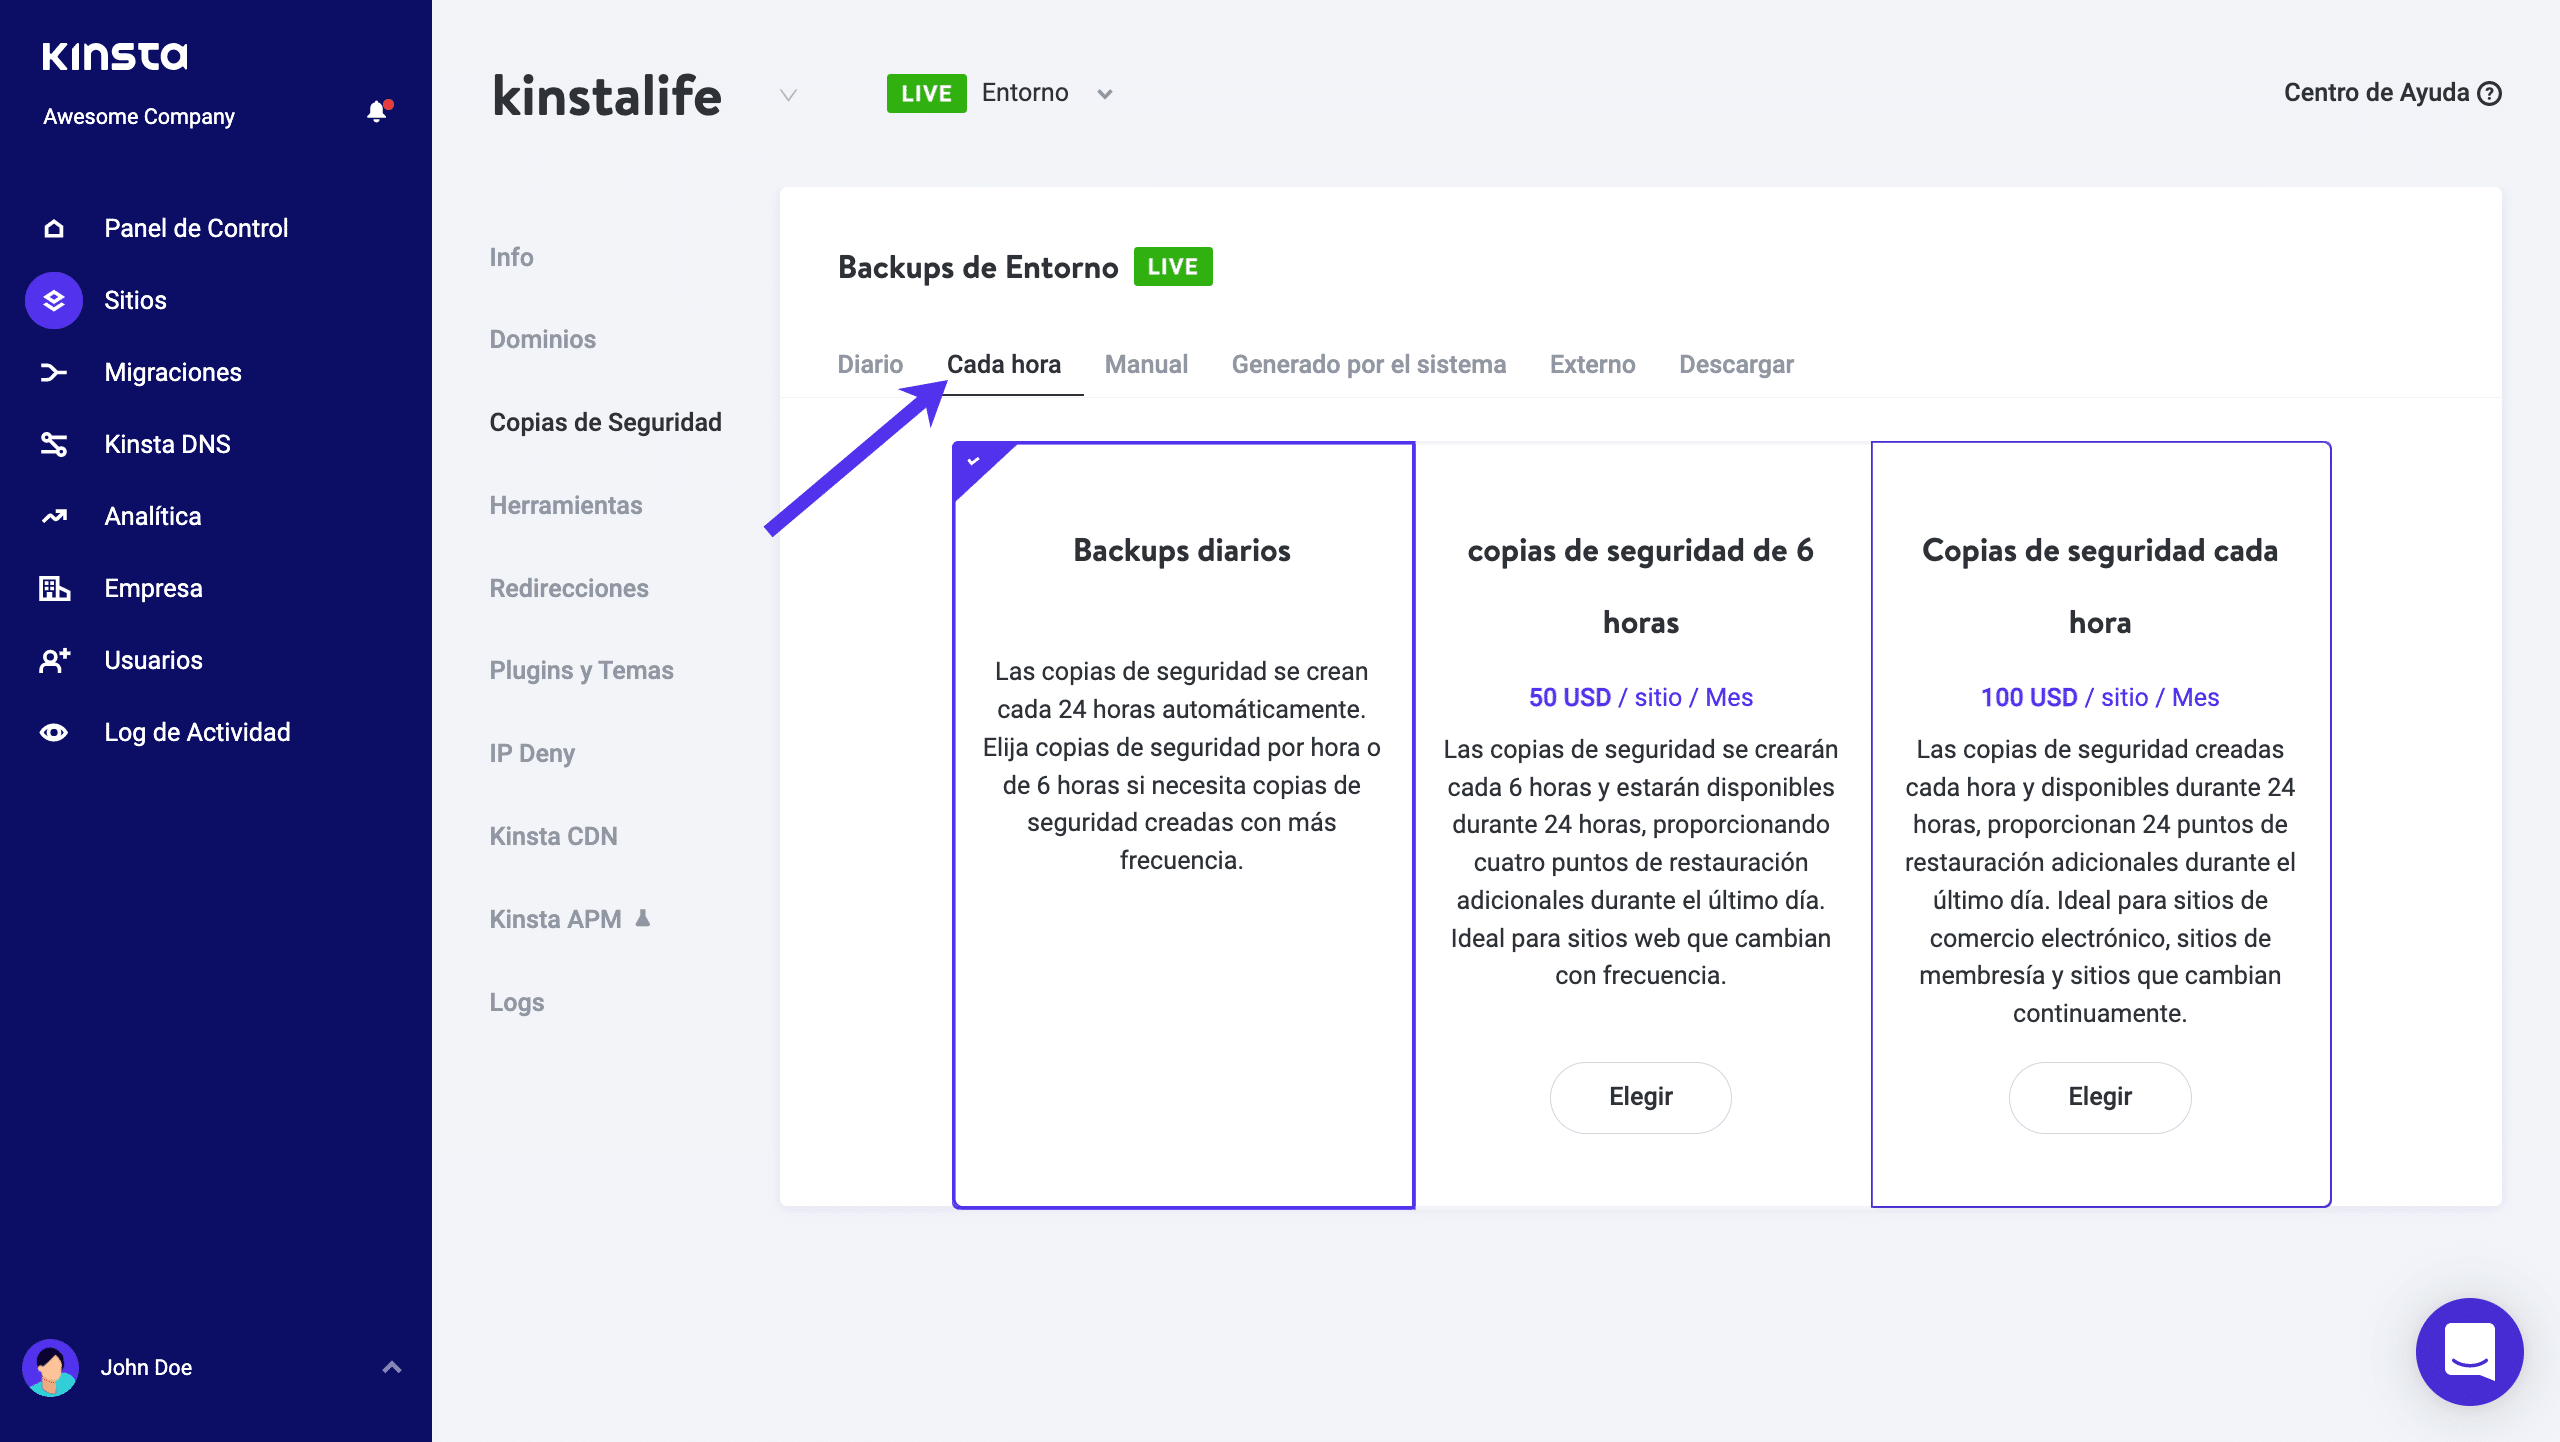Open the Redirecciones section
2560x1442 pixels.
click(x=569, y=588)
